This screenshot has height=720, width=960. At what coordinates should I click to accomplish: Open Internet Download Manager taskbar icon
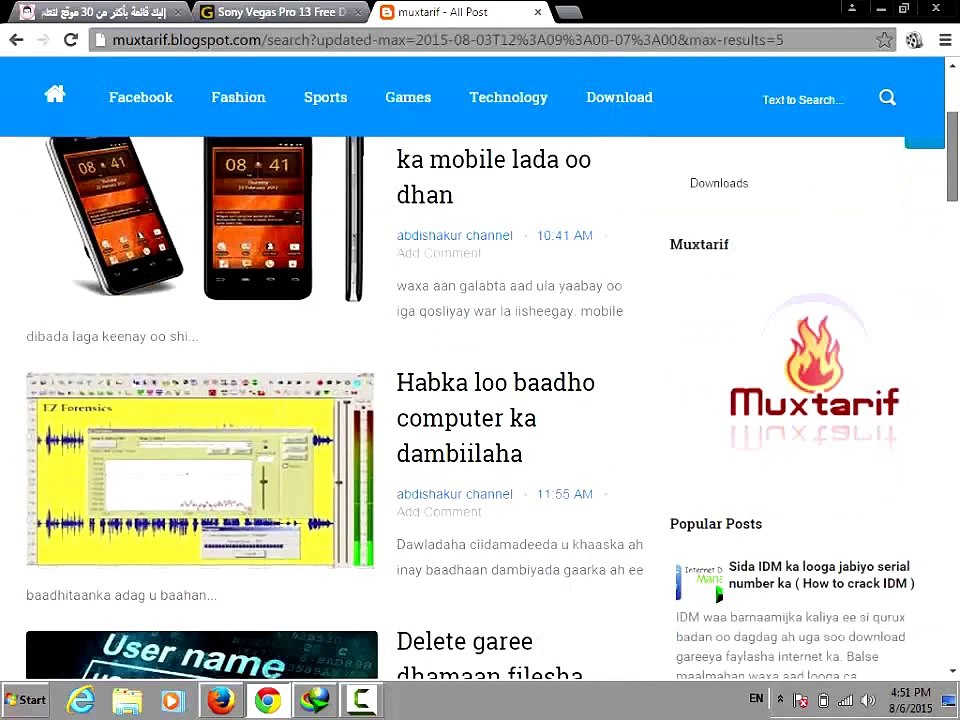coord(314,700)
